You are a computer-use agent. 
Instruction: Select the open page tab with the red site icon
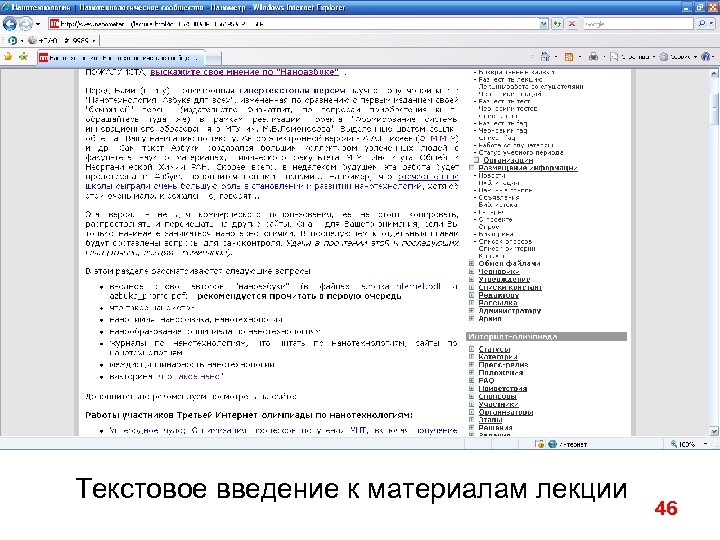(121, 58)
